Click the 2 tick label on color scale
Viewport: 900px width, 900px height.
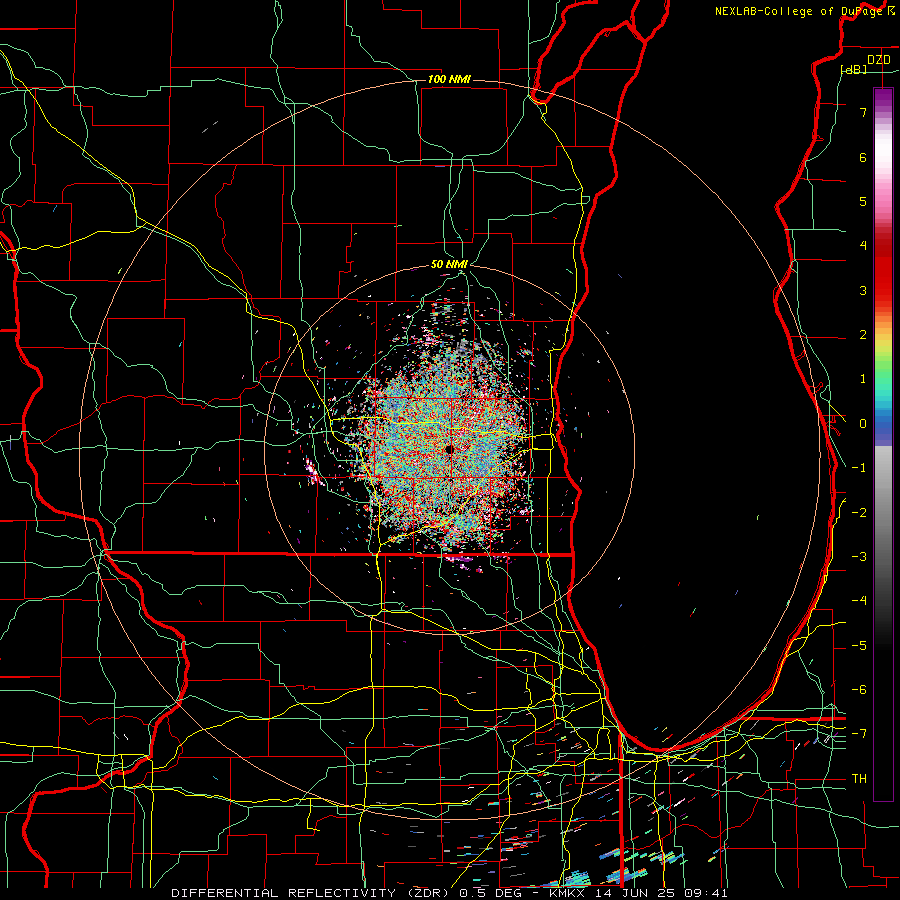coord(863,335)
